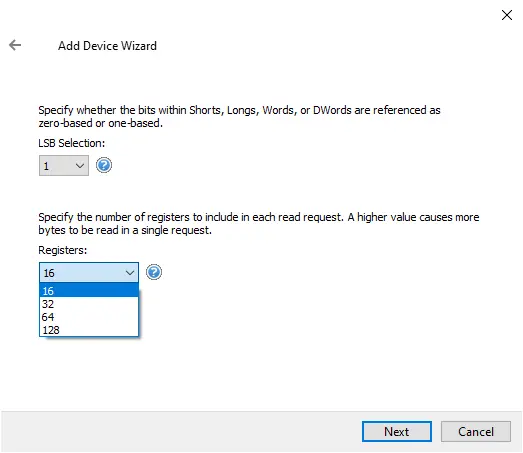The width and height of the screenshot is (523, 453).
Task: Choose 64 registers from the list
Action: (x=89, y=317)
